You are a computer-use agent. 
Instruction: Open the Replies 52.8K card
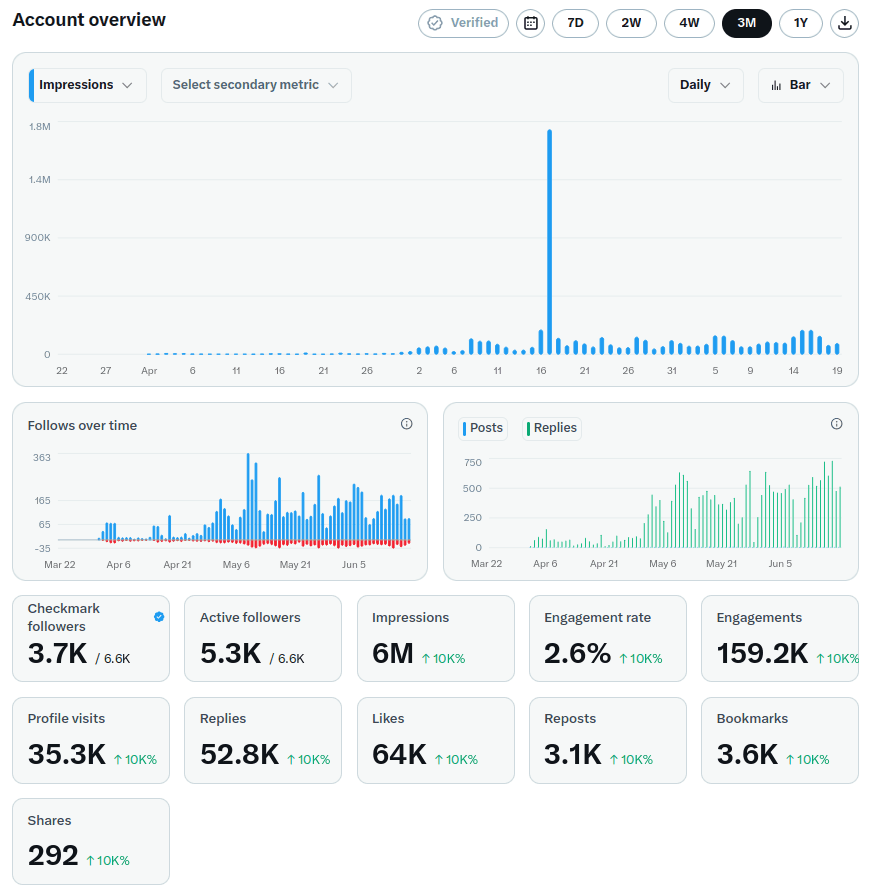pyautogui.click(x=263, y=740)
